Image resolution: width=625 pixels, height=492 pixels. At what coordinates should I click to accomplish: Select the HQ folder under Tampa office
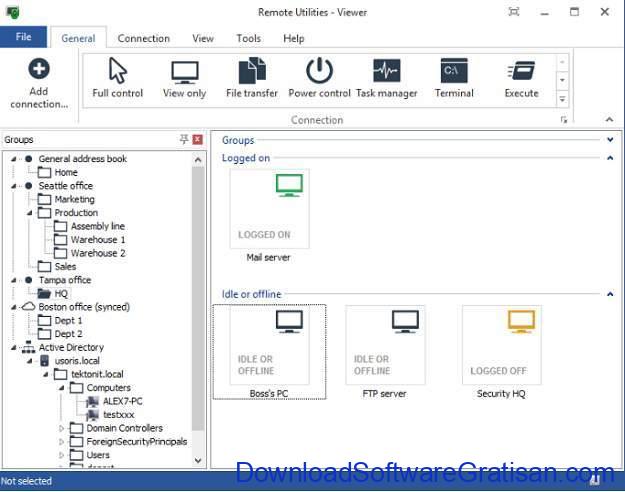coord(53,294)
